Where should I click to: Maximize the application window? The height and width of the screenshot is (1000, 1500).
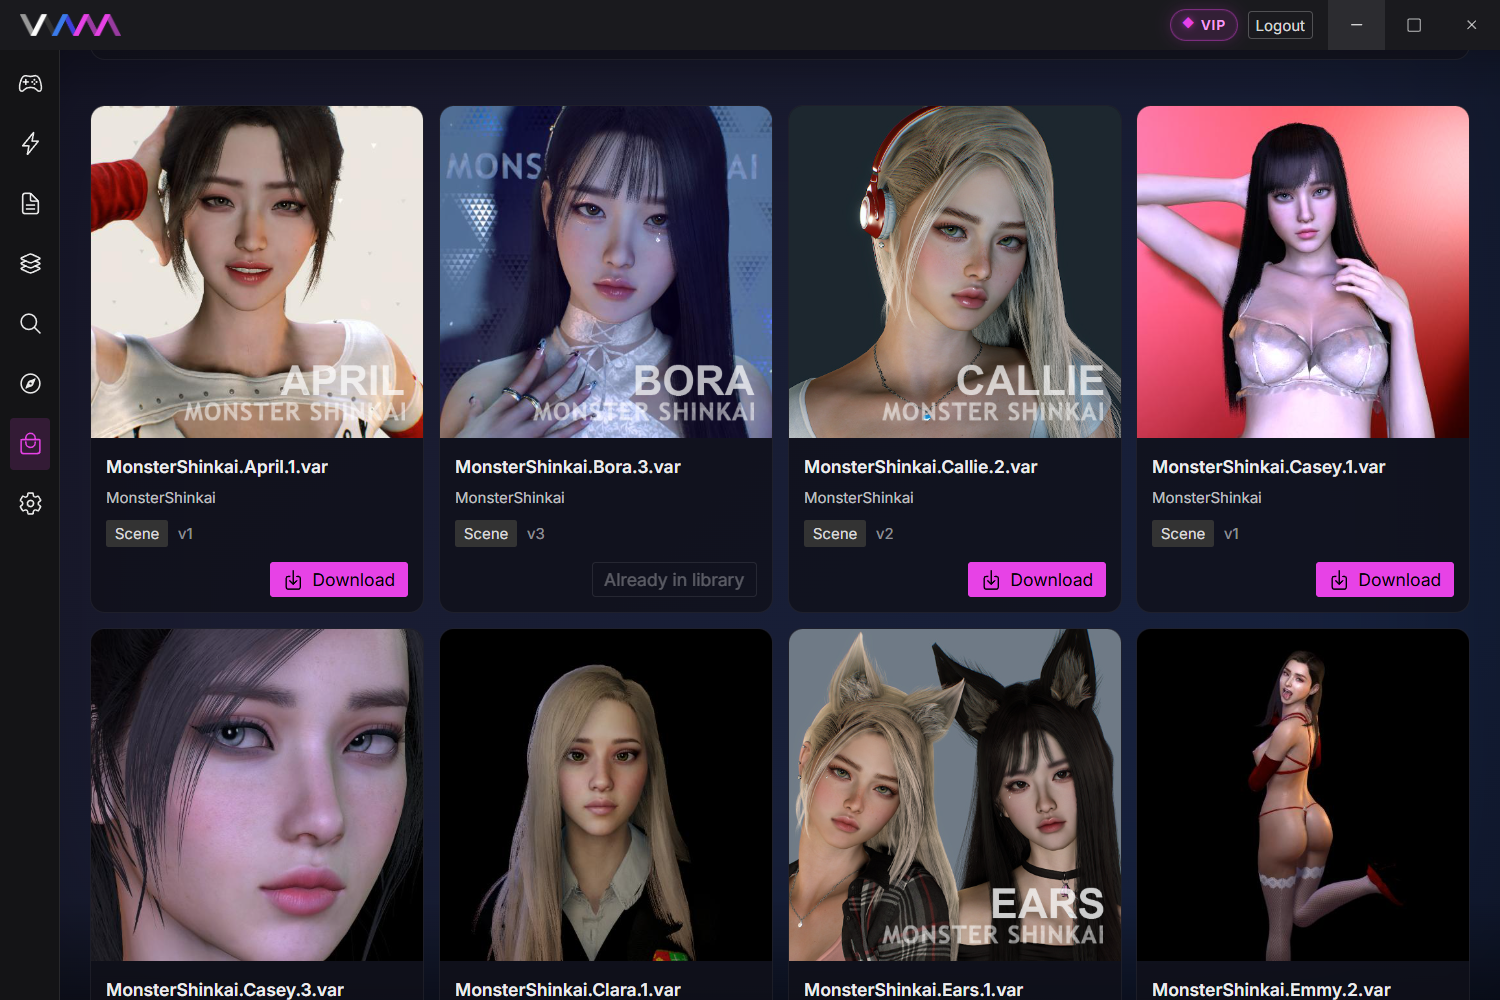point(1414,25)
